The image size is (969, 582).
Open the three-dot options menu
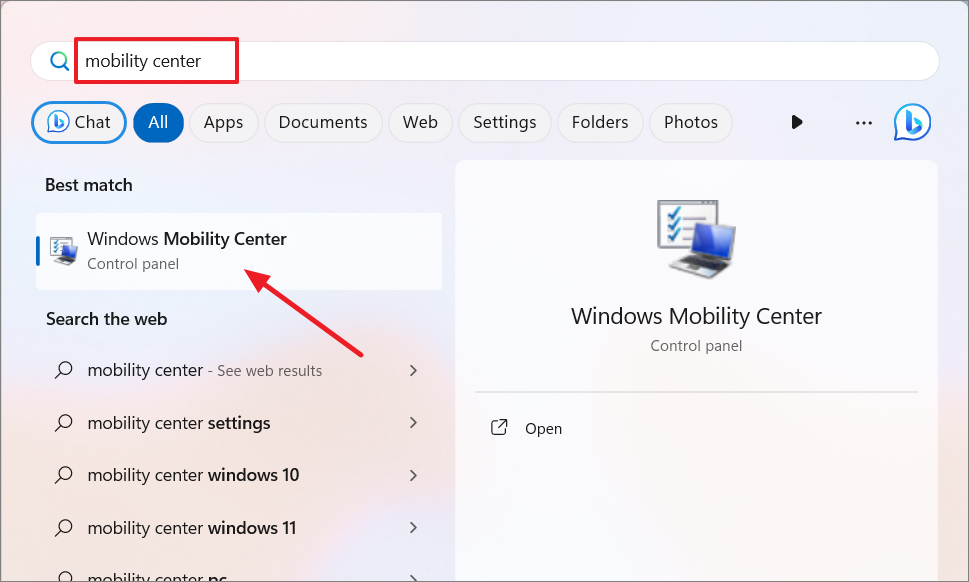864,123
